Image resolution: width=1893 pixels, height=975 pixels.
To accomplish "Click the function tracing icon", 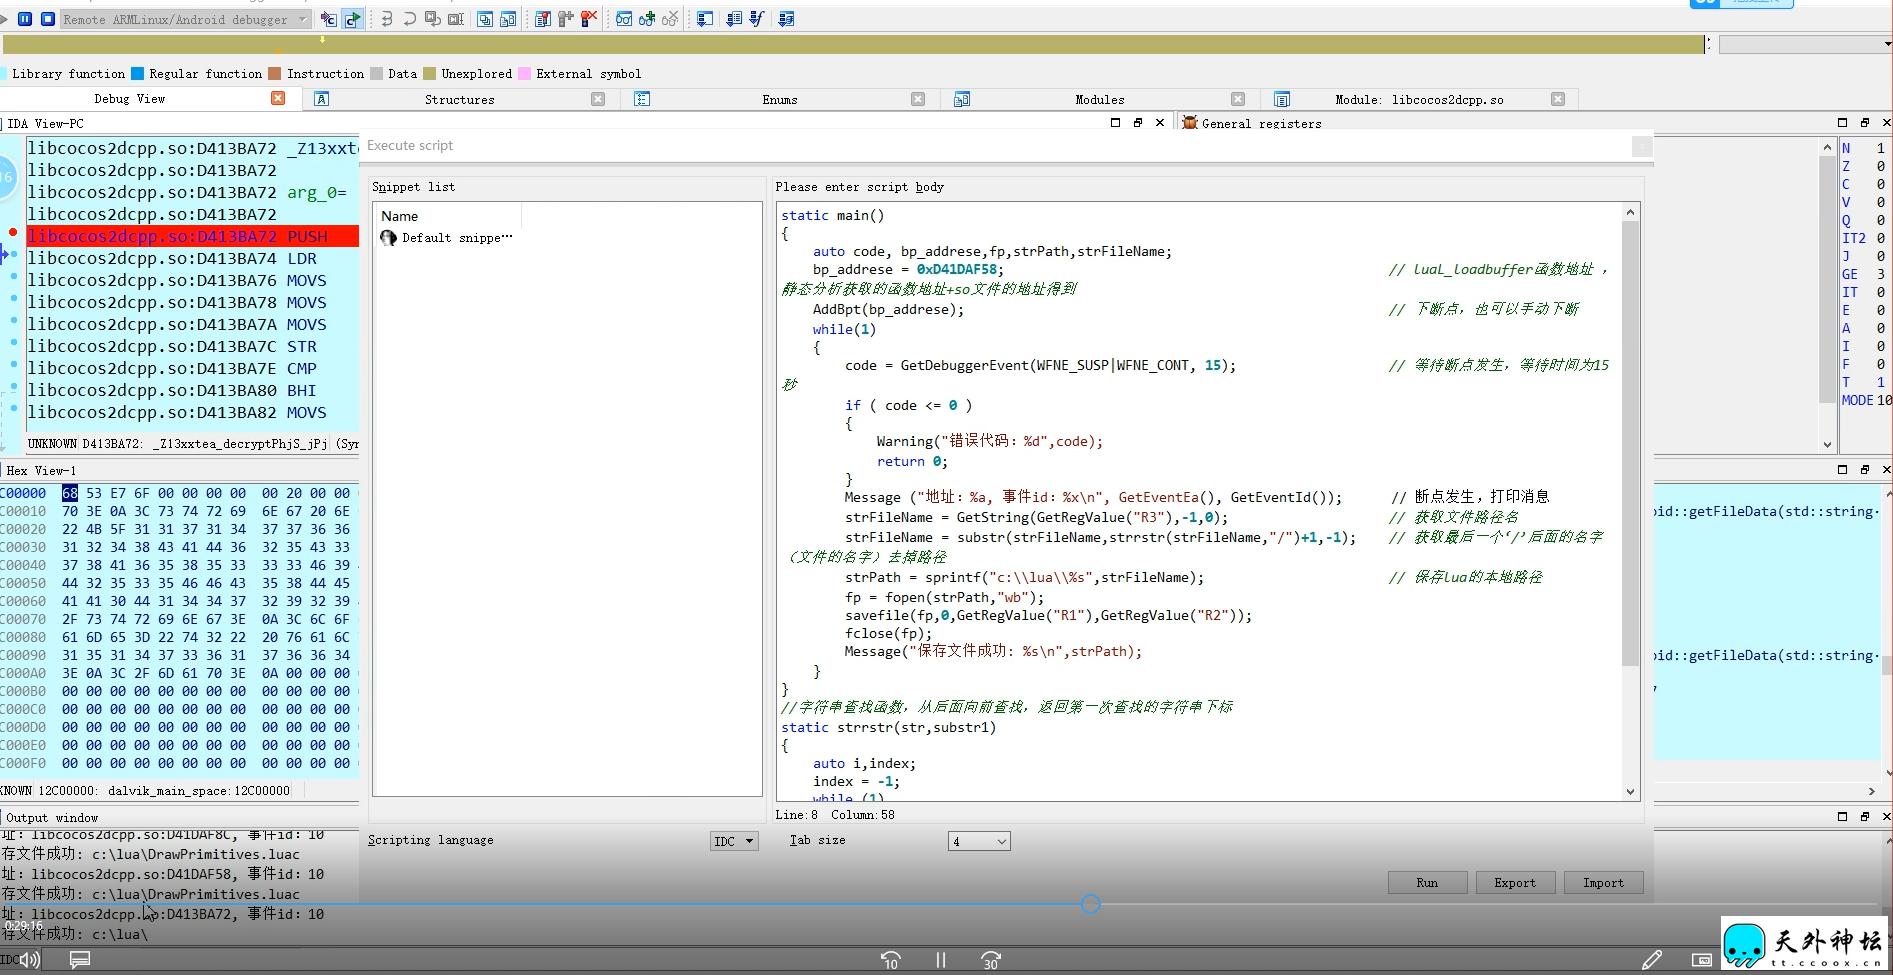I will [x=757, y=19].
